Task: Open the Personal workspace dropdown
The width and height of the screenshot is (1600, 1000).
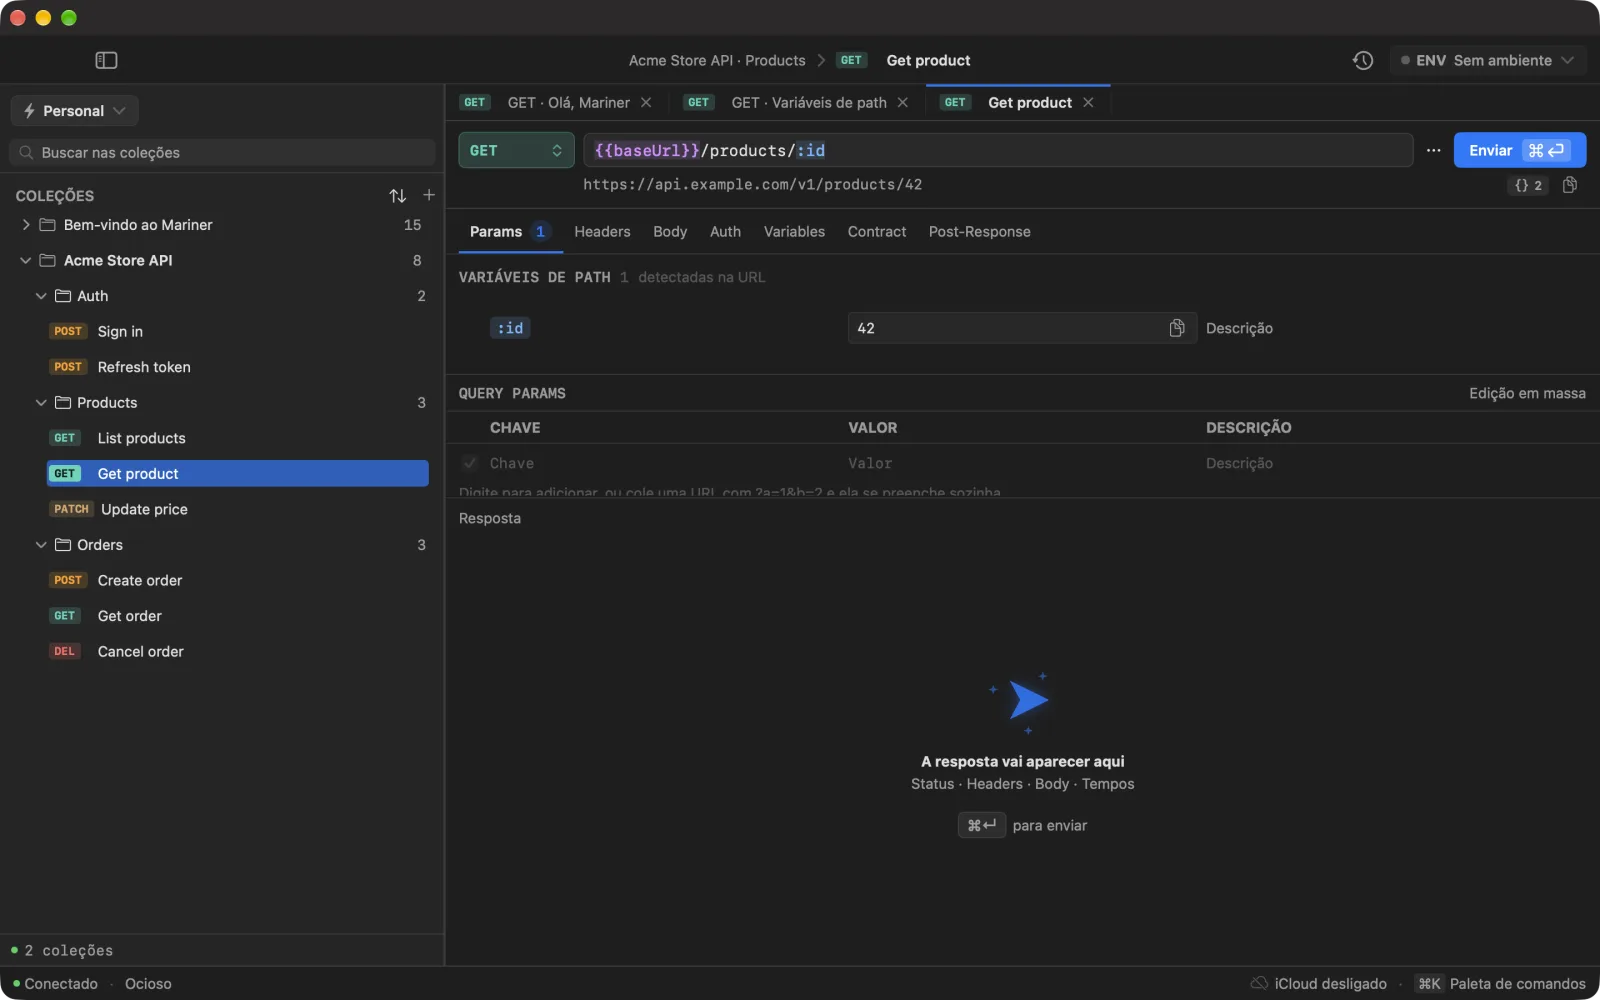Action: click(74, 111)
